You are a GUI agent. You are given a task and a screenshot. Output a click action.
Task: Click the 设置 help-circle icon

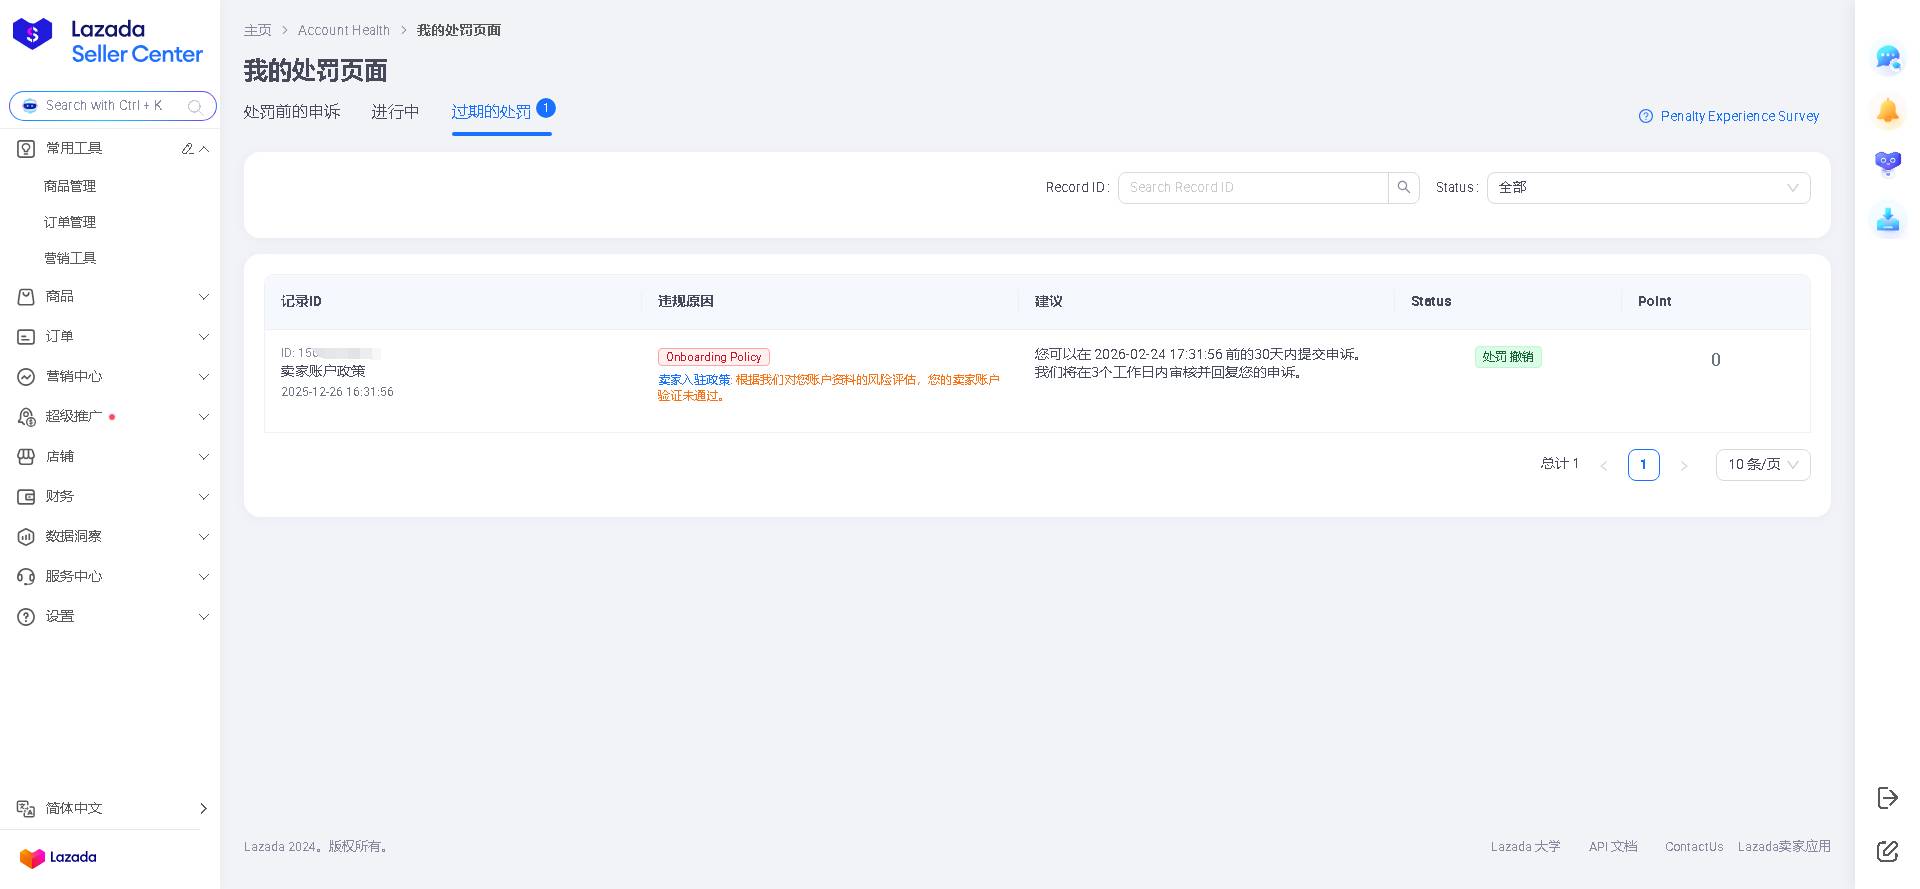pyautogui.click(x=26, y=616)
